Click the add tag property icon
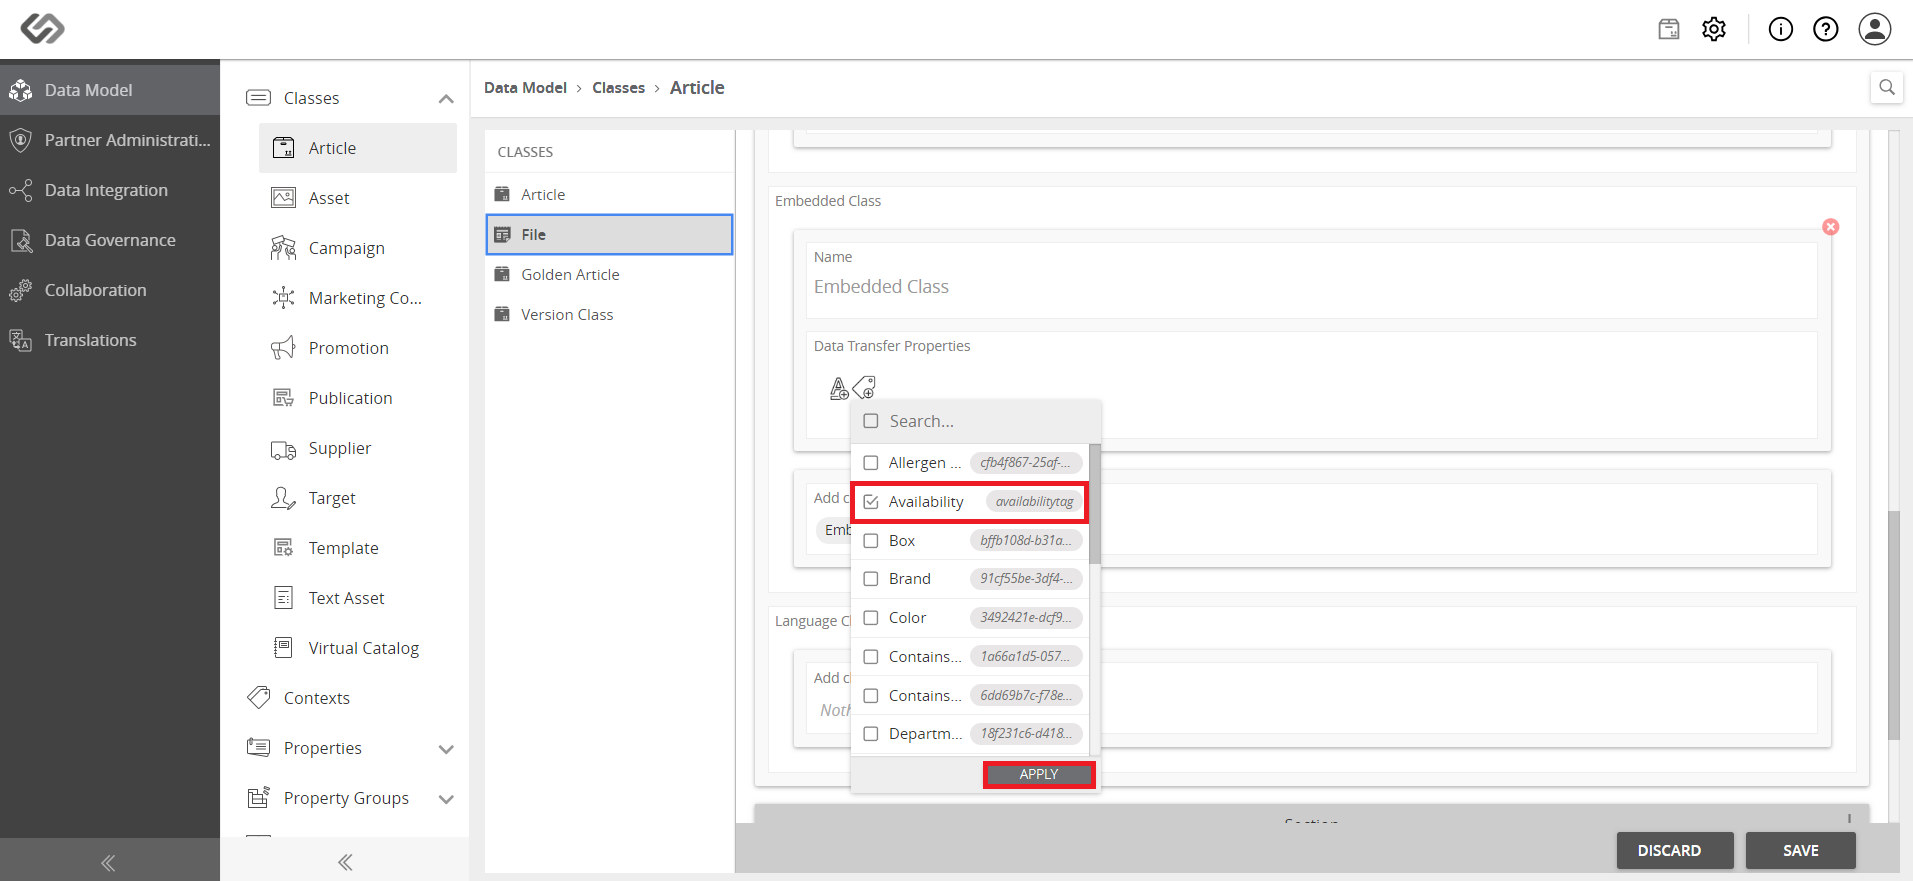Screen dimensions: 1913x881 tap(865, 387)
